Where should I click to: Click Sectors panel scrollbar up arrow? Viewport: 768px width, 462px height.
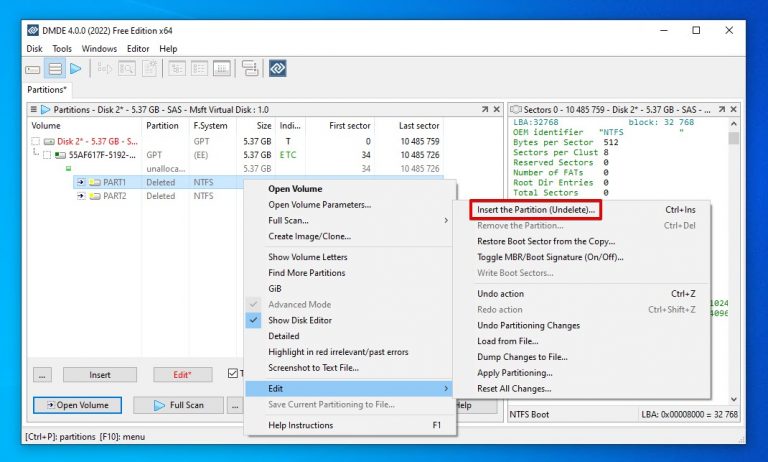[x=734, y=124]
